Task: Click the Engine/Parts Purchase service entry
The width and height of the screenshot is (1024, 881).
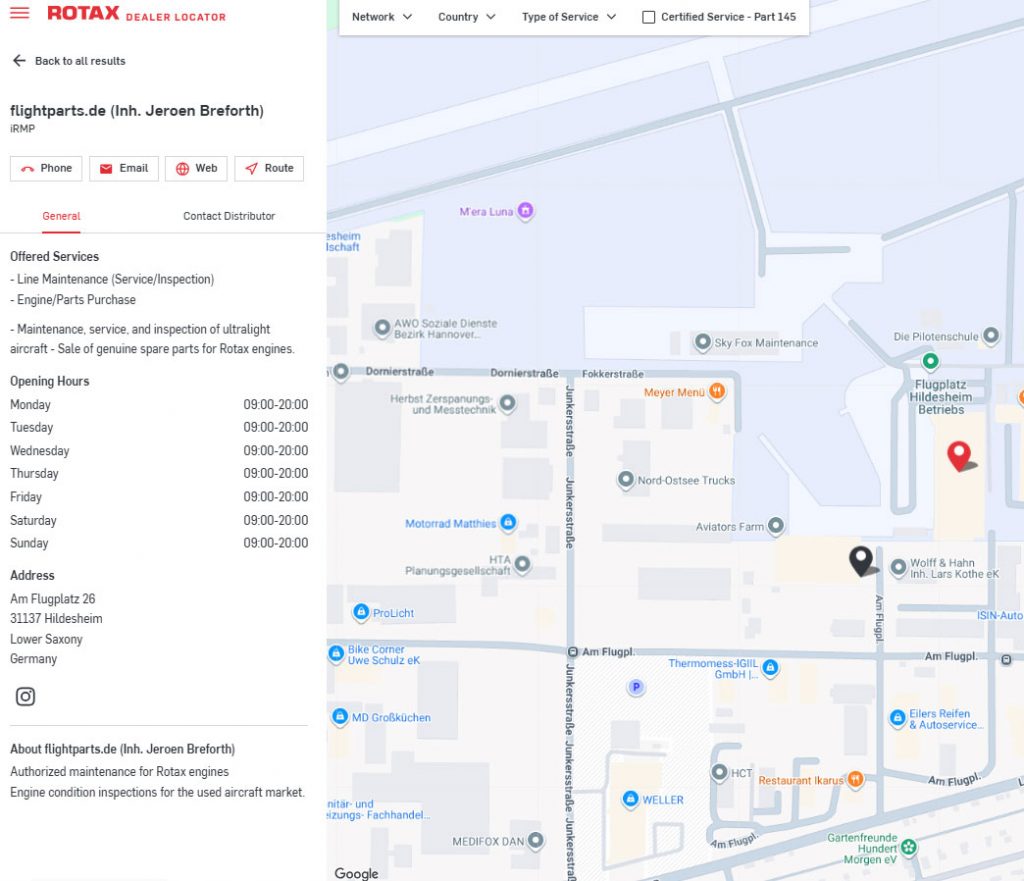Action: click(73, 300)
